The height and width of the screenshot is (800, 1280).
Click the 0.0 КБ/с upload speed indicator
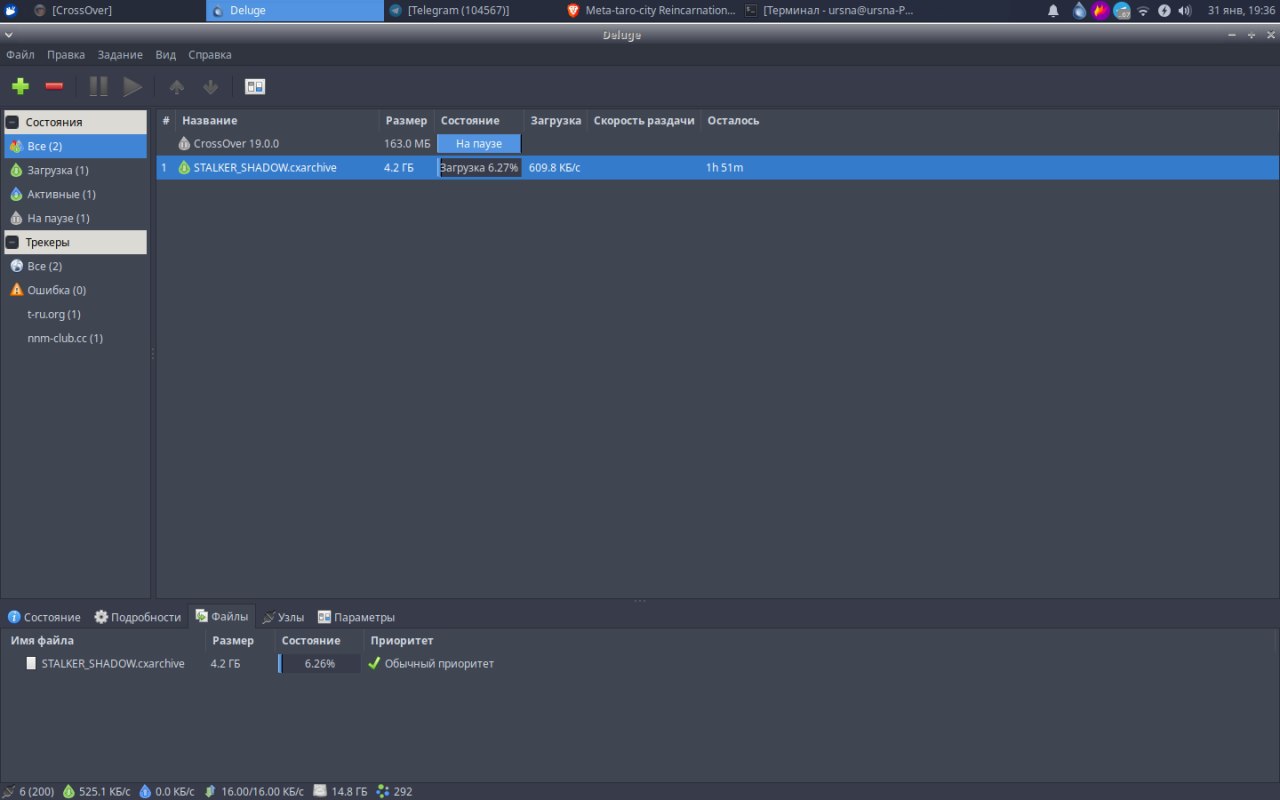click(x=166, y=791)
